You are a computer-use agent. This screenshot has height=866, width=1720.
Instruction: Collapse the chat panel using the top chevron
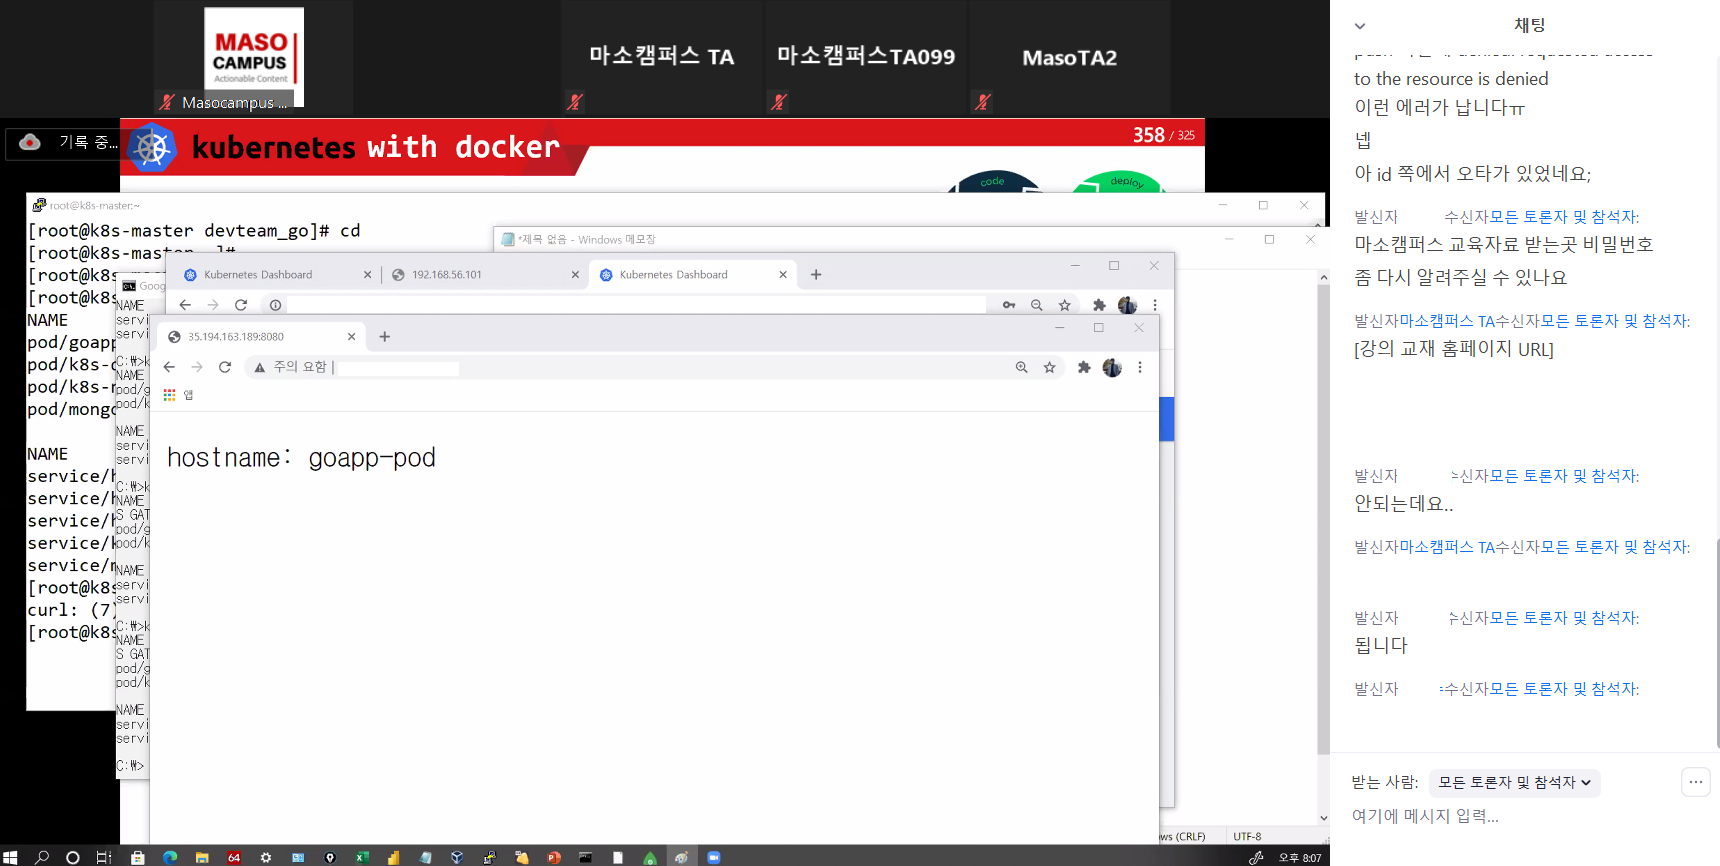click(x=1360, y=26)
